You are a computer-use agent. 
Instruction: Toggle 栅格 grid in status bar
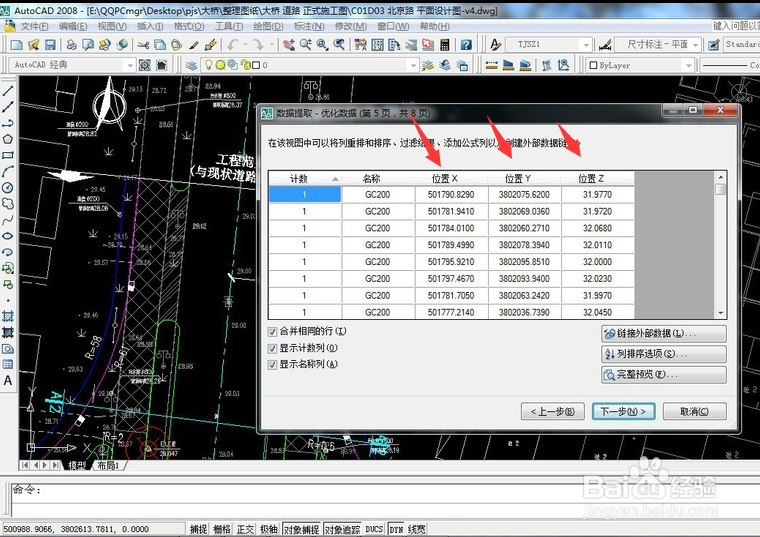[222, 529]
